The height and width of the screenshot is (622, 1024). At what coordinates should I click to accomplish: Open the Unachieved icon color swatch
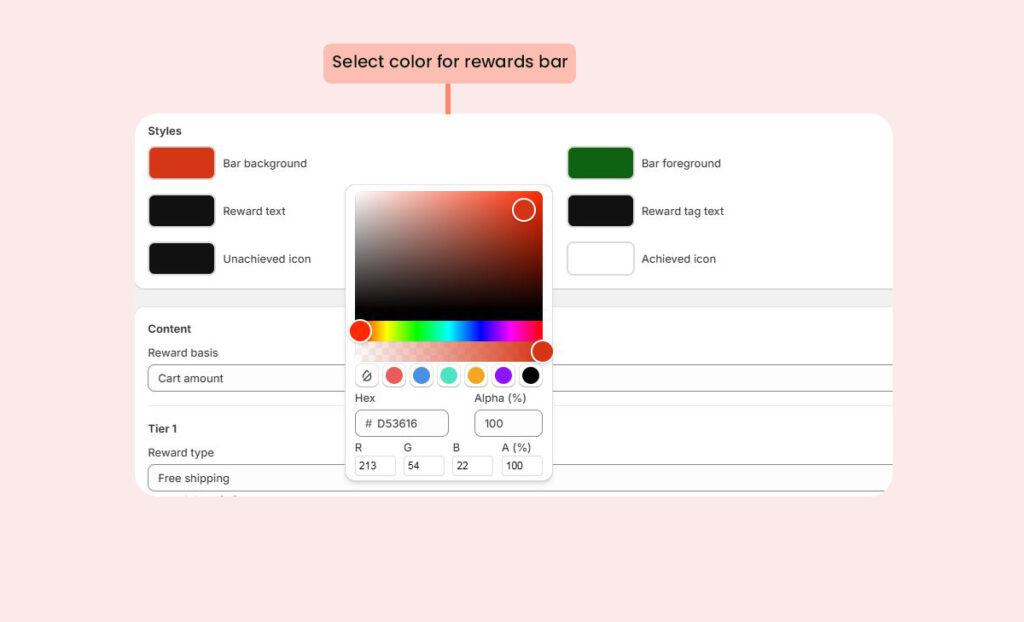(x=182, y=258)
